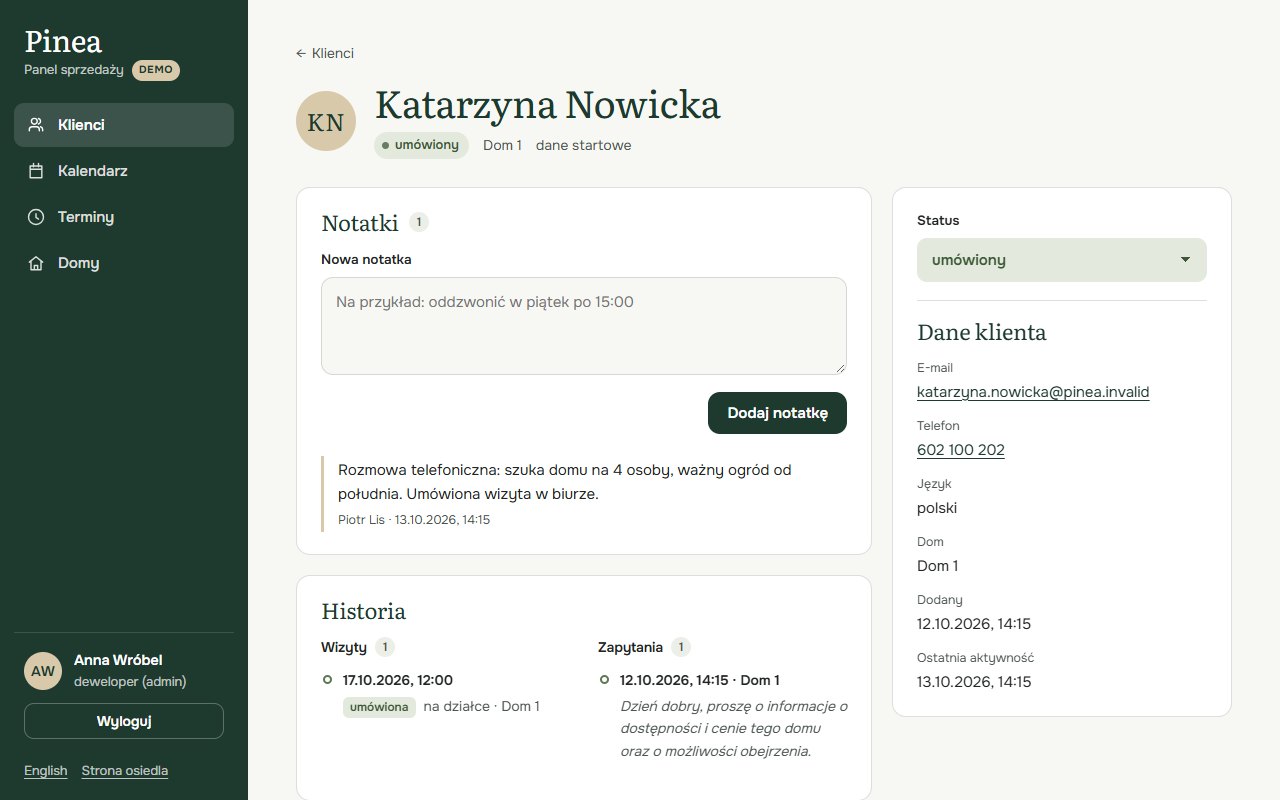Click the AW user avatar
The height and width of the screenshot is (800, 1280).
pos(43,671)
